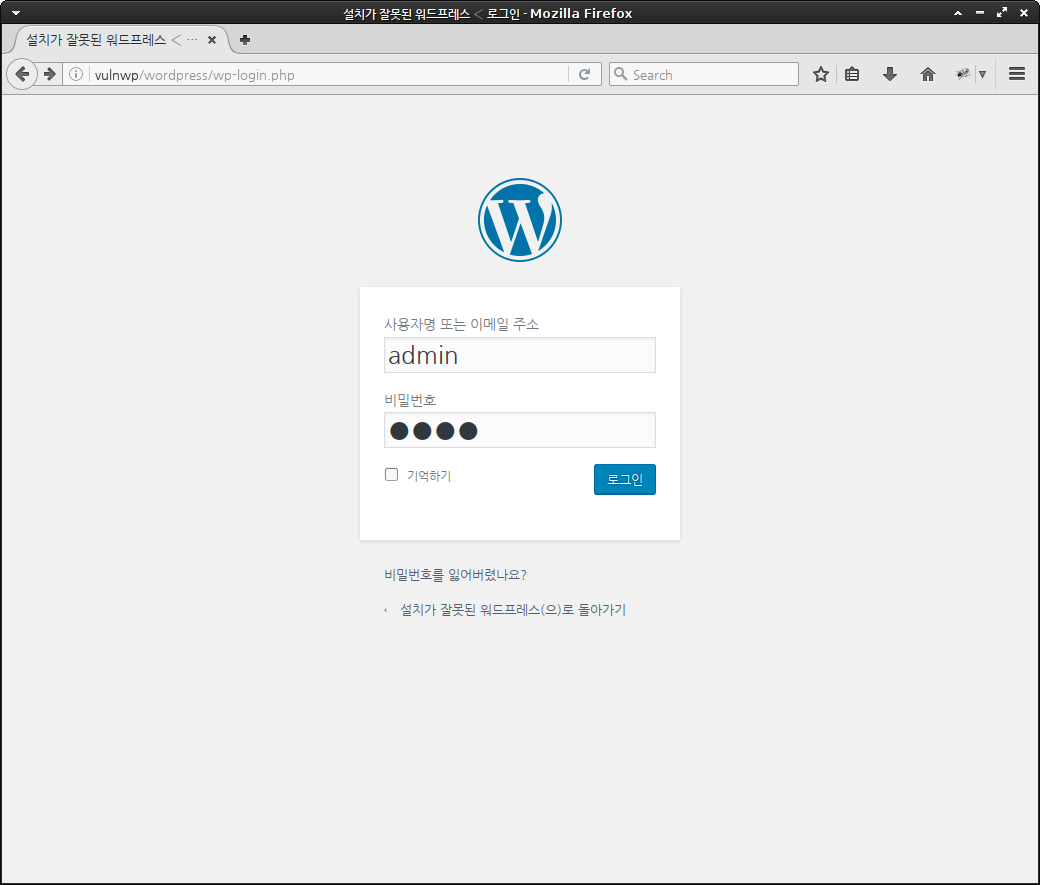
Task: Maximize the Firefox window
Action: (x=1002, y=13)
